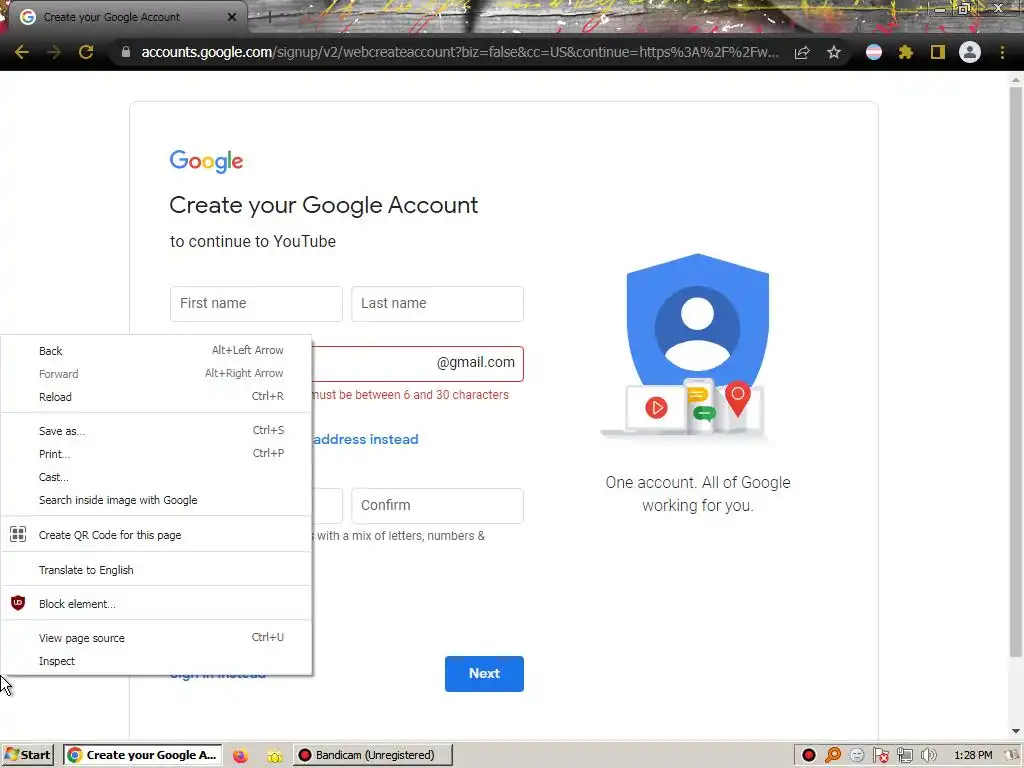This screenshot has width=1024, height=768.
Task: Click the scrollbar down arrow
Action: (1015, 731)
